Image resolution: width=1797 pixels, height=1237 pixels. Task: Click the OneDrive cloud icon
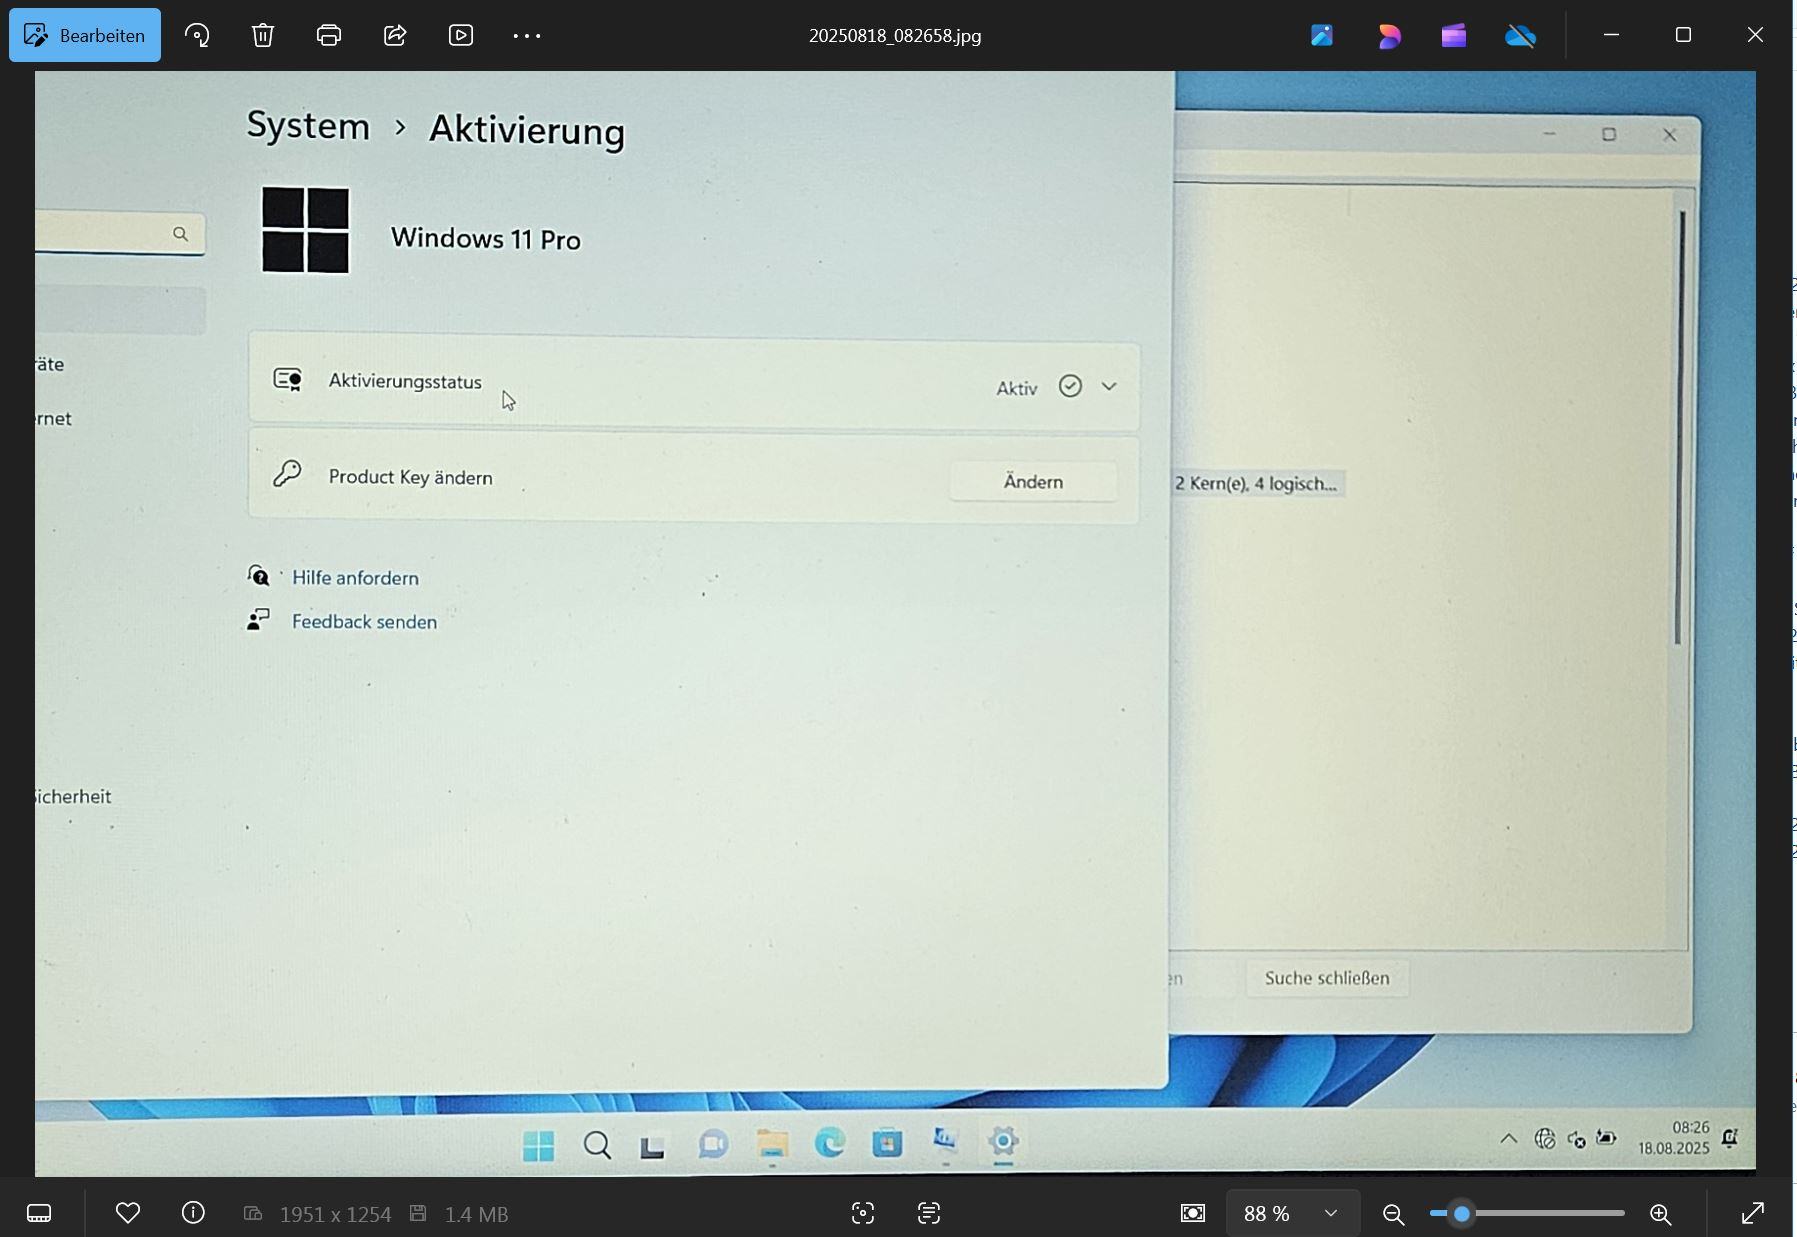1520,36
